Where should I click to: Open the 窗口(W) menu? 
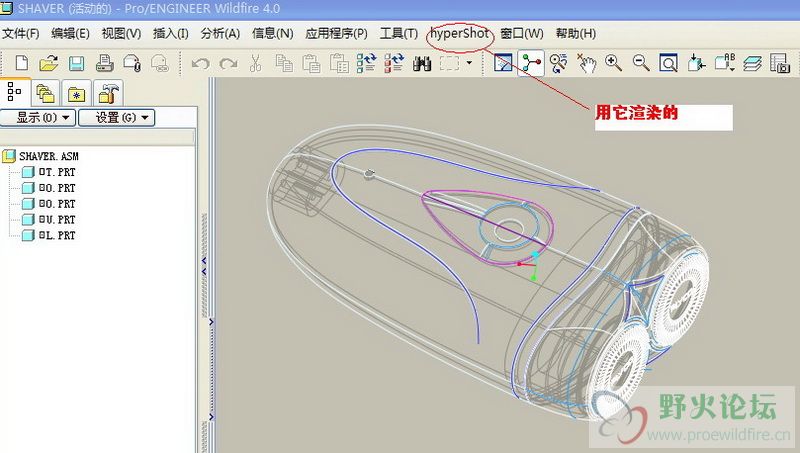521,34
